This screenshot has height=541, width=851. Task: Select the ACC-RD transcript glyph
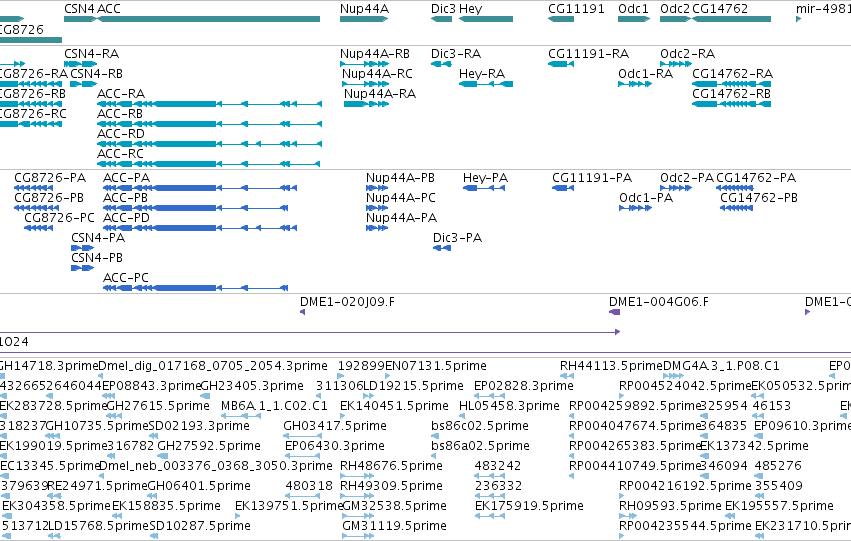(x=209, y=144)
